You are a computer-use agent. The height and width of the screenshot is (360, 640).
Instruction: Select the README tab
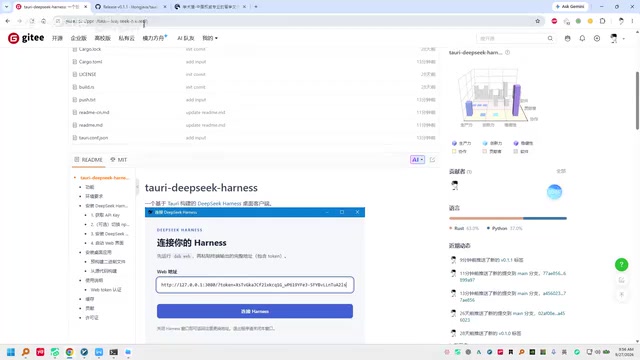pos(88,160)
